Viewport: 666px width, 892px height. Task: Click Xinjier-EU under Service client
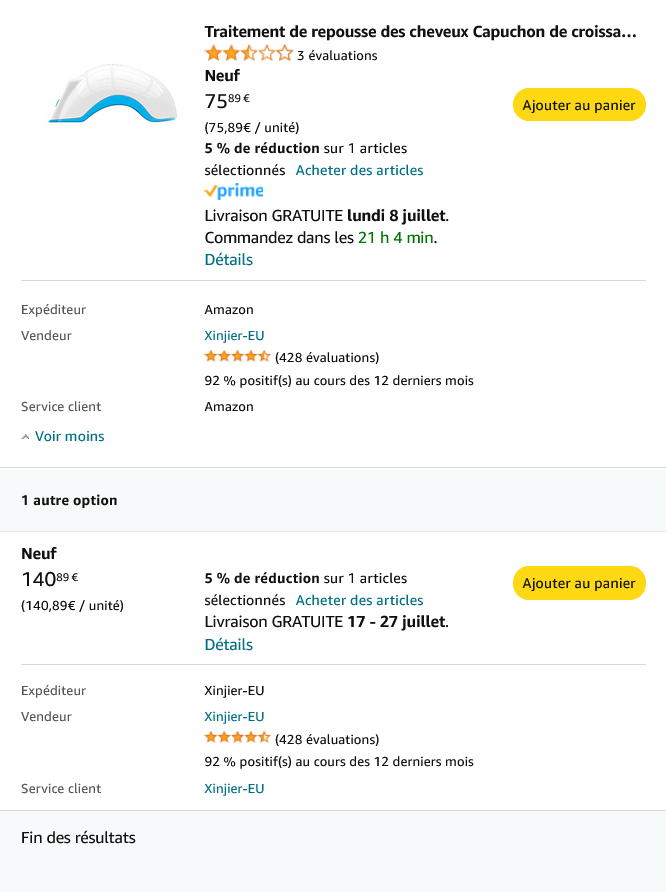click(234, 788)
